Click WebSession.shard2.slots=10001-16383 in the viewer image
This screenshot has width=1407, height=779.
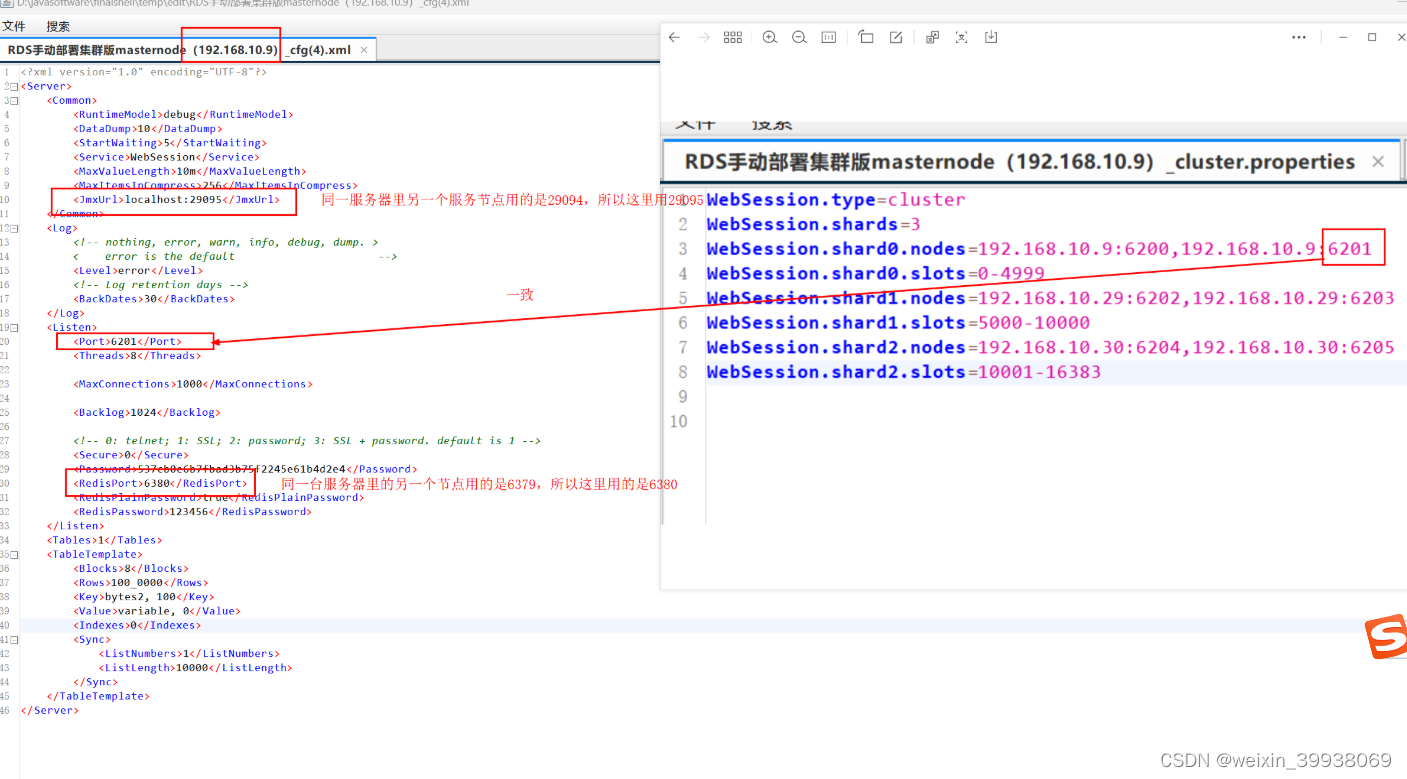903,371
